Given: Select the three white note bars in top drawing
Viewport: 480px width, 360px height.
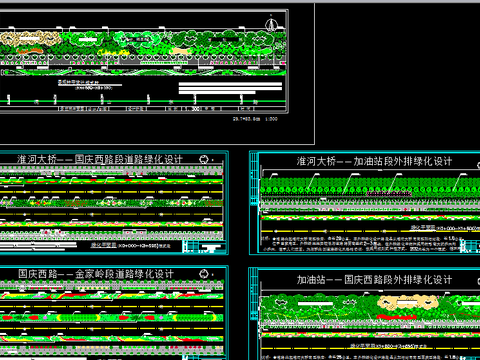Looking at the screenshot, I should click(230, 88).
